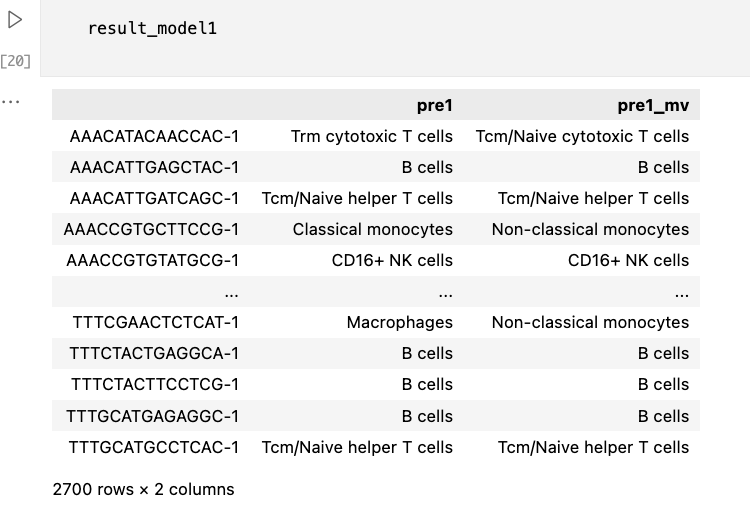
Task: Select the pre1 column header
Action: (x=434, y=105)
